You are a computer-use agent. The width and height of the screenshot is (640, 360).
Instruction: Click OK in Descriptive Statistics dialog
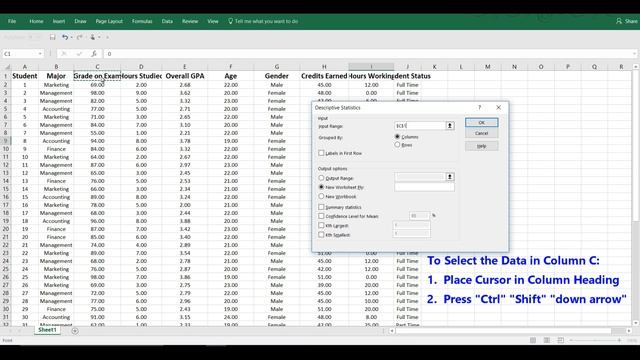click(482, 122)
